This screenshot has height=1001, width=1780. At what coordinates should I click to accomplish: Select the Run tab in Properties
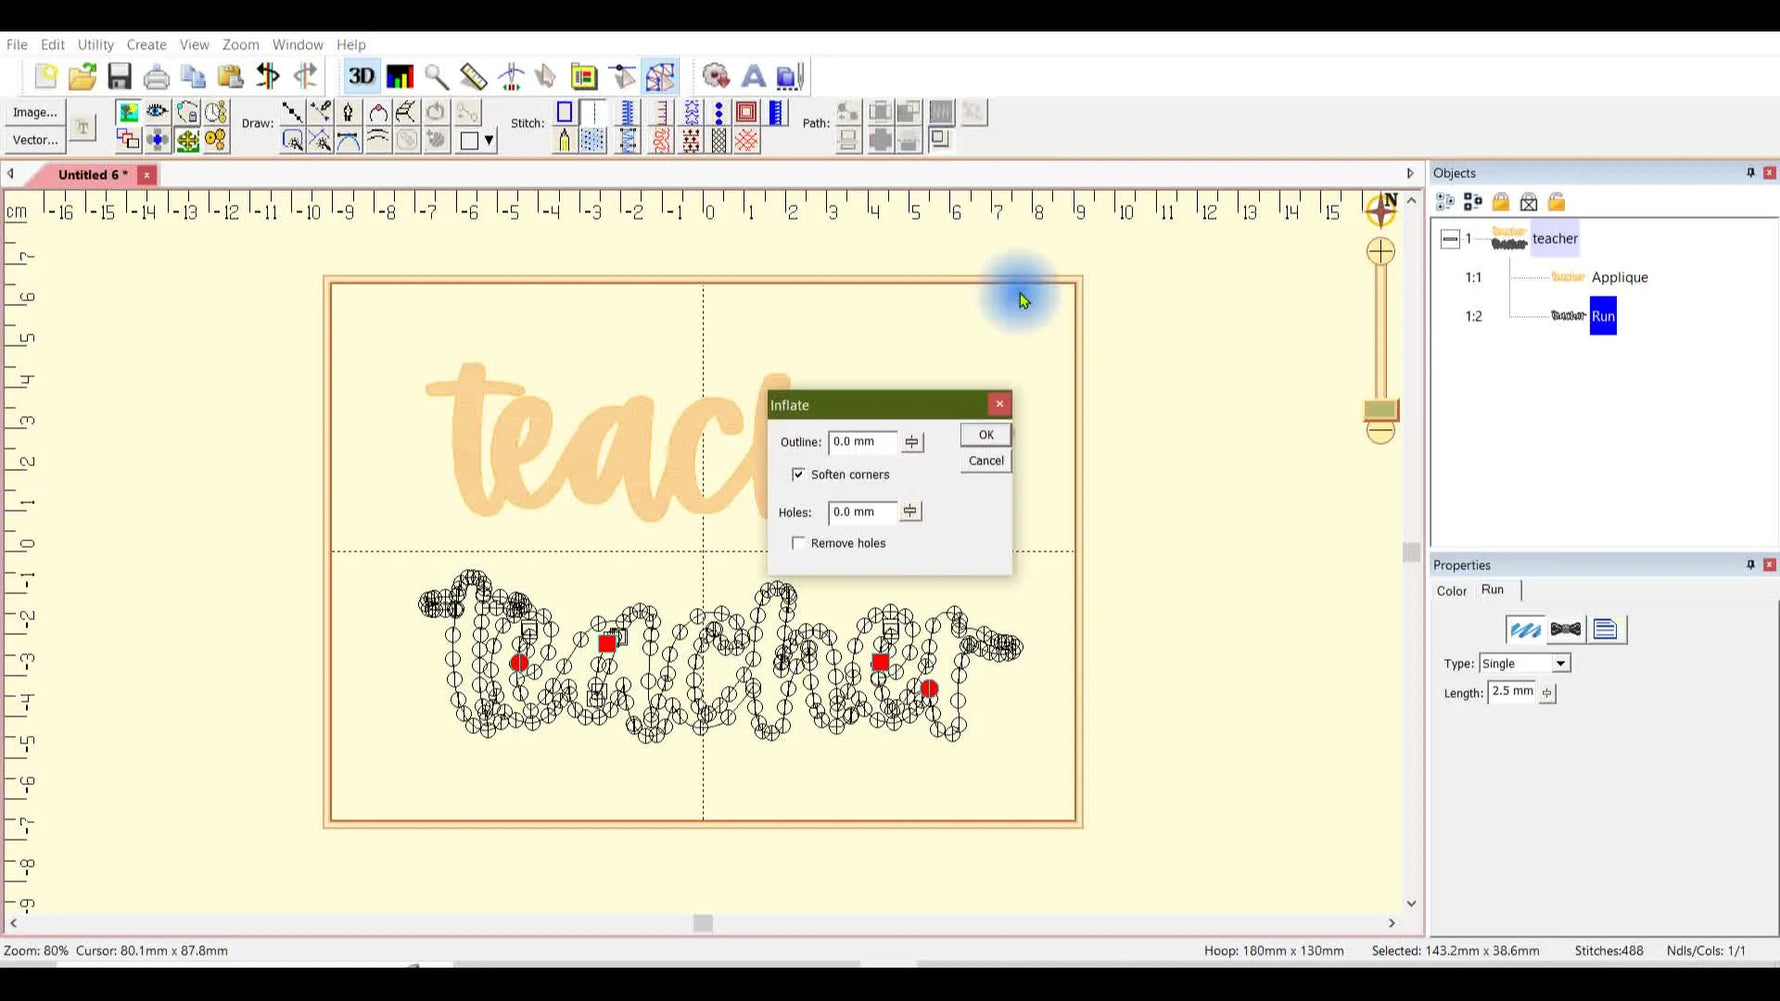tap(1492, 590)
